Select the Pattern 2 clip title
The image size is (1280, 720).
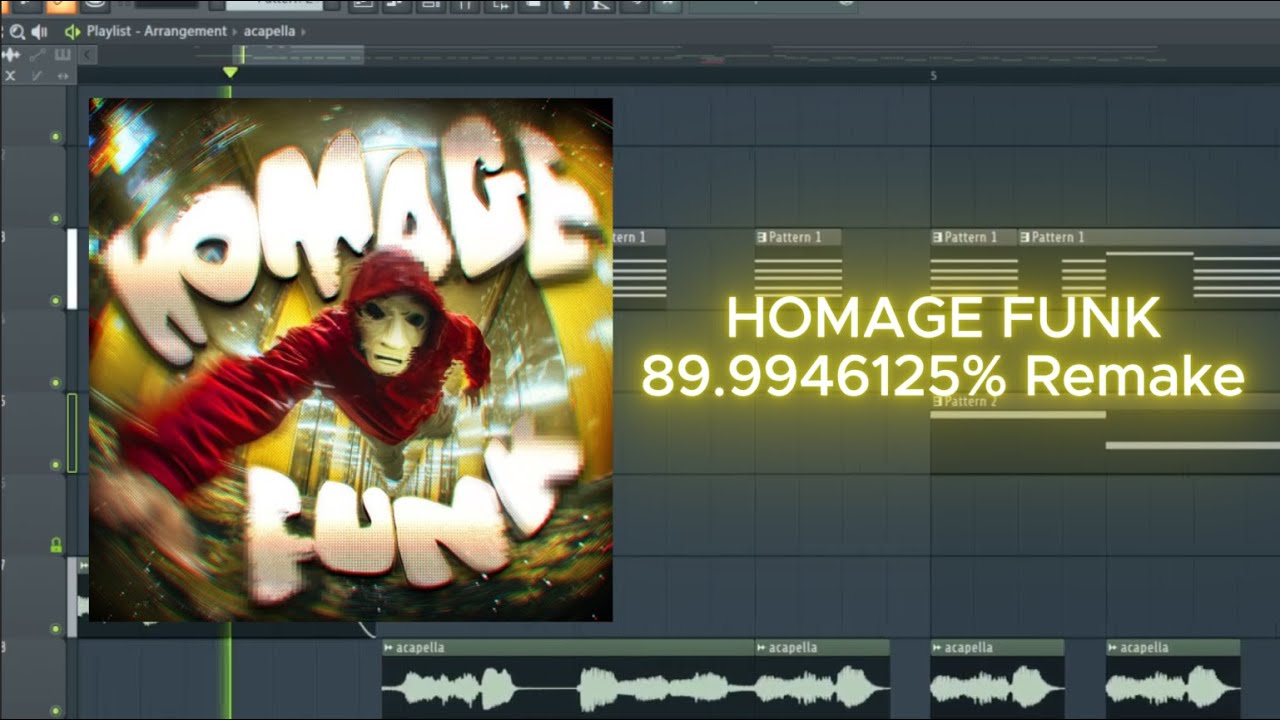(x=971, y=401)
